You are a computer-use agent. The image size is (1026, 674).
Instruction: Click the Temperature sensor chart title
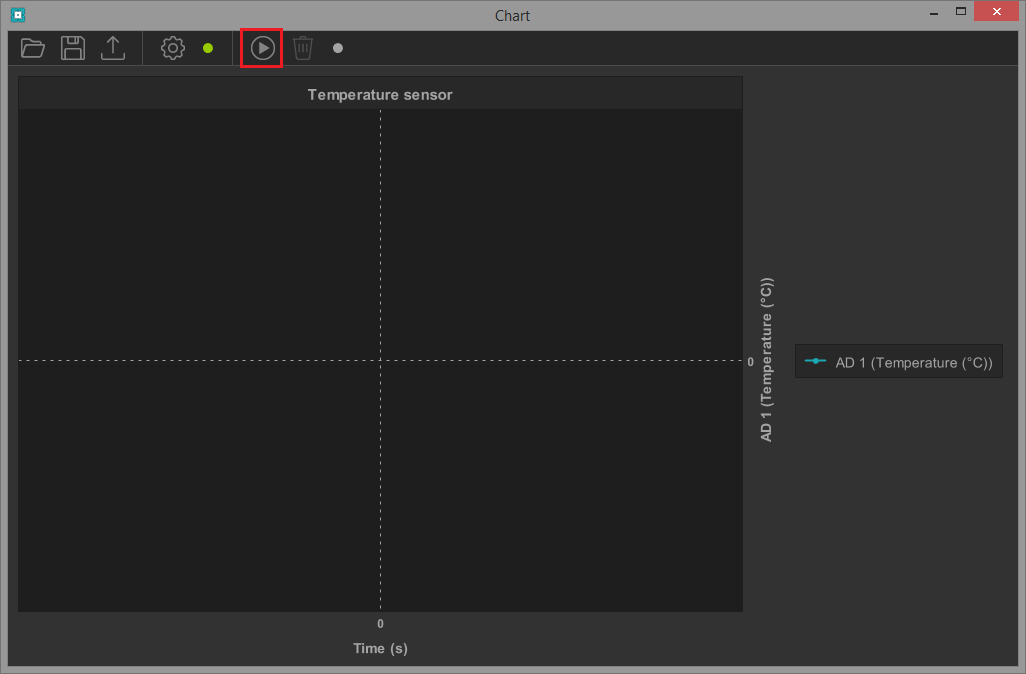[380, 95]
